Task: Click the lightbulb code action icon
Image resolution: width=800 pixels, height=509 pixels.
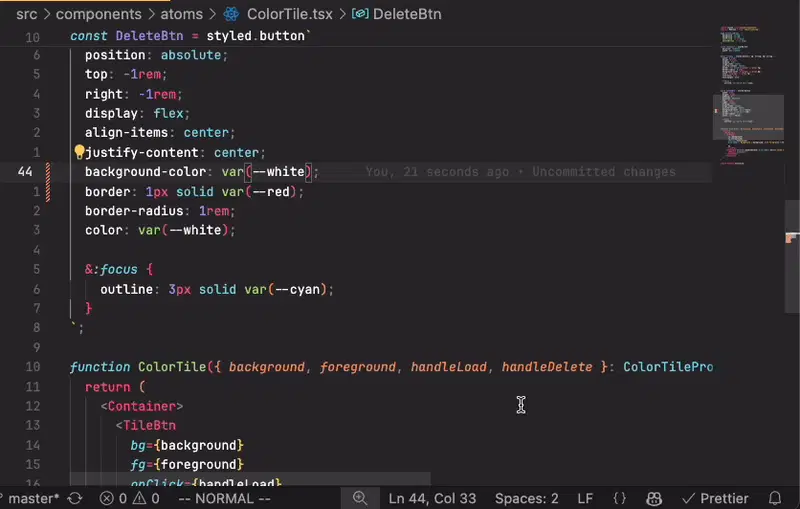Action: tap(79, 152)
